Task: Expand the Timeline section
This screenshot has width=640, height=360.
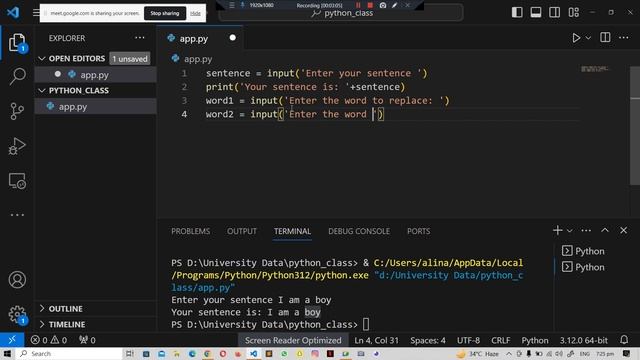Action: pos(42,324)
